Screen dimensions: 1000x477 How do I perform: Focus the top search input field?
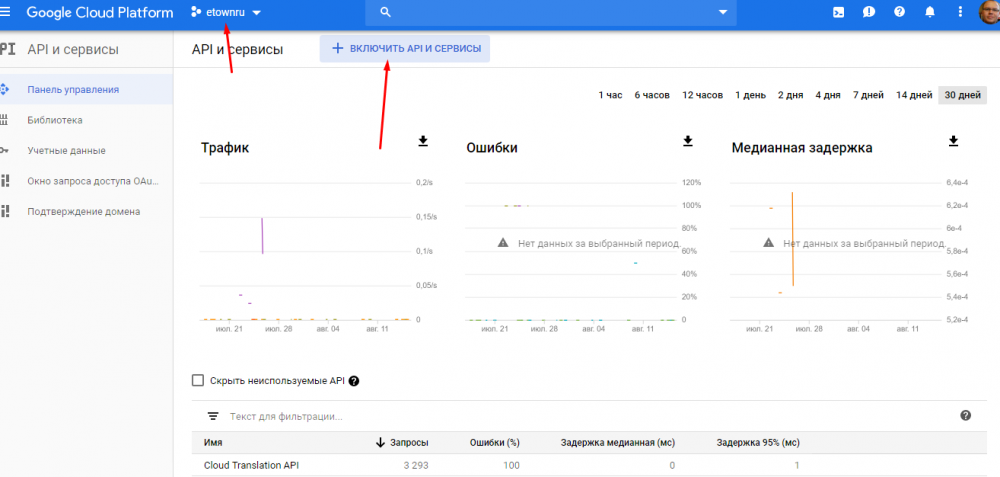pyautogui.click(x=551, y=13)
